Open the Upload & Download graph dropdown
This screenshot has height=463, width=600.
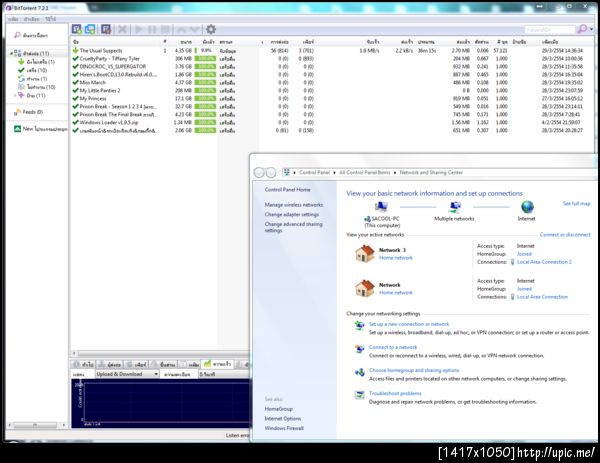pyautogui.click(x=127, y=374)
